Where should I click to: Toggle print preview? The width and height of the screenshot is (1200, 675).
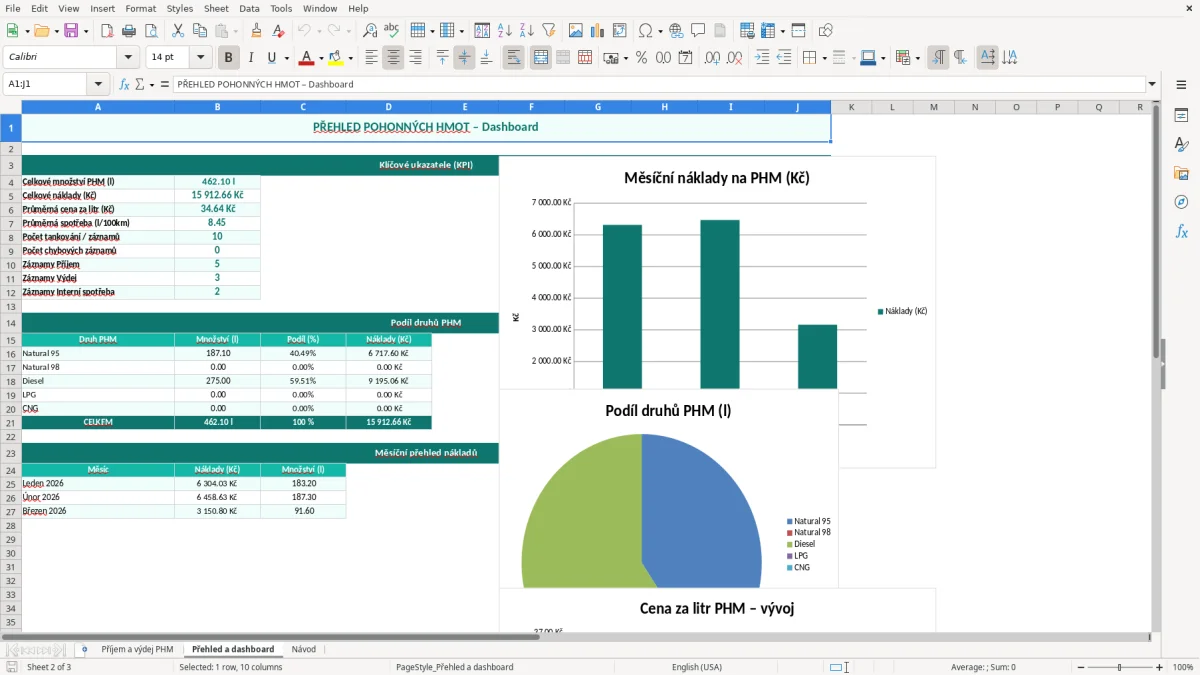tap(151, 31)
